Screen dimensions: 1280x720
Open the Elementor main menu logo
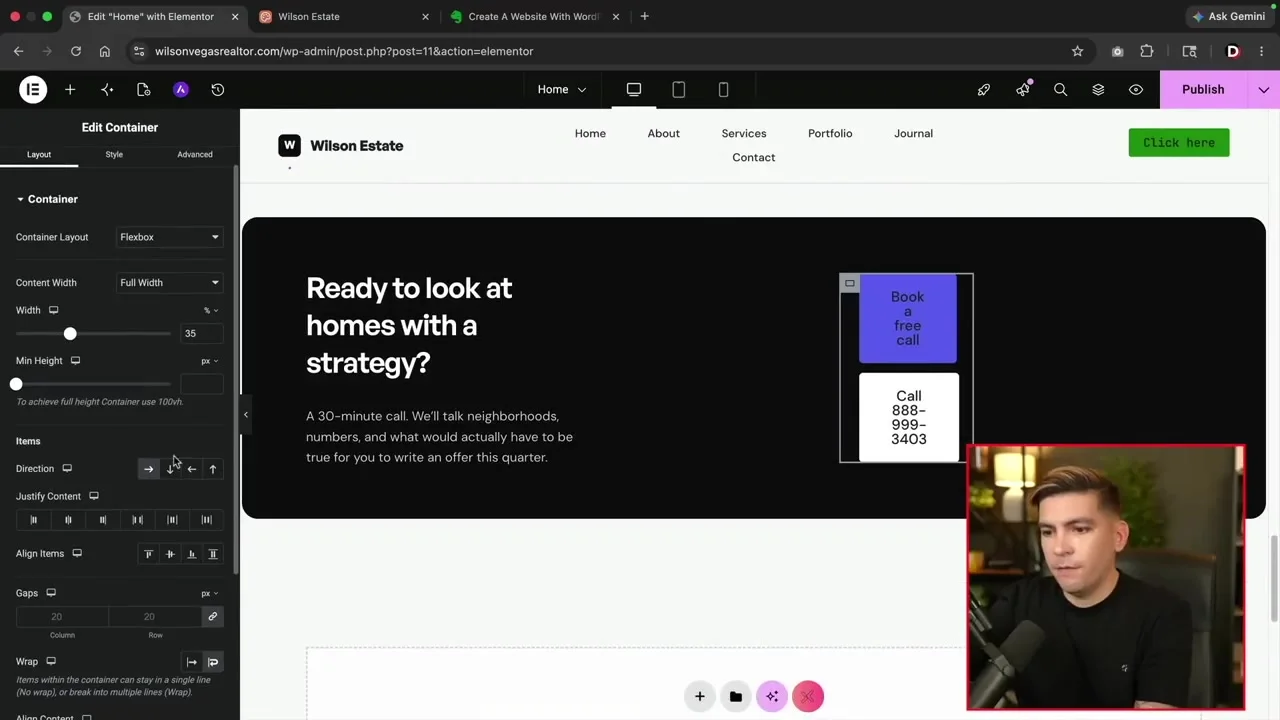click(33, 90)
